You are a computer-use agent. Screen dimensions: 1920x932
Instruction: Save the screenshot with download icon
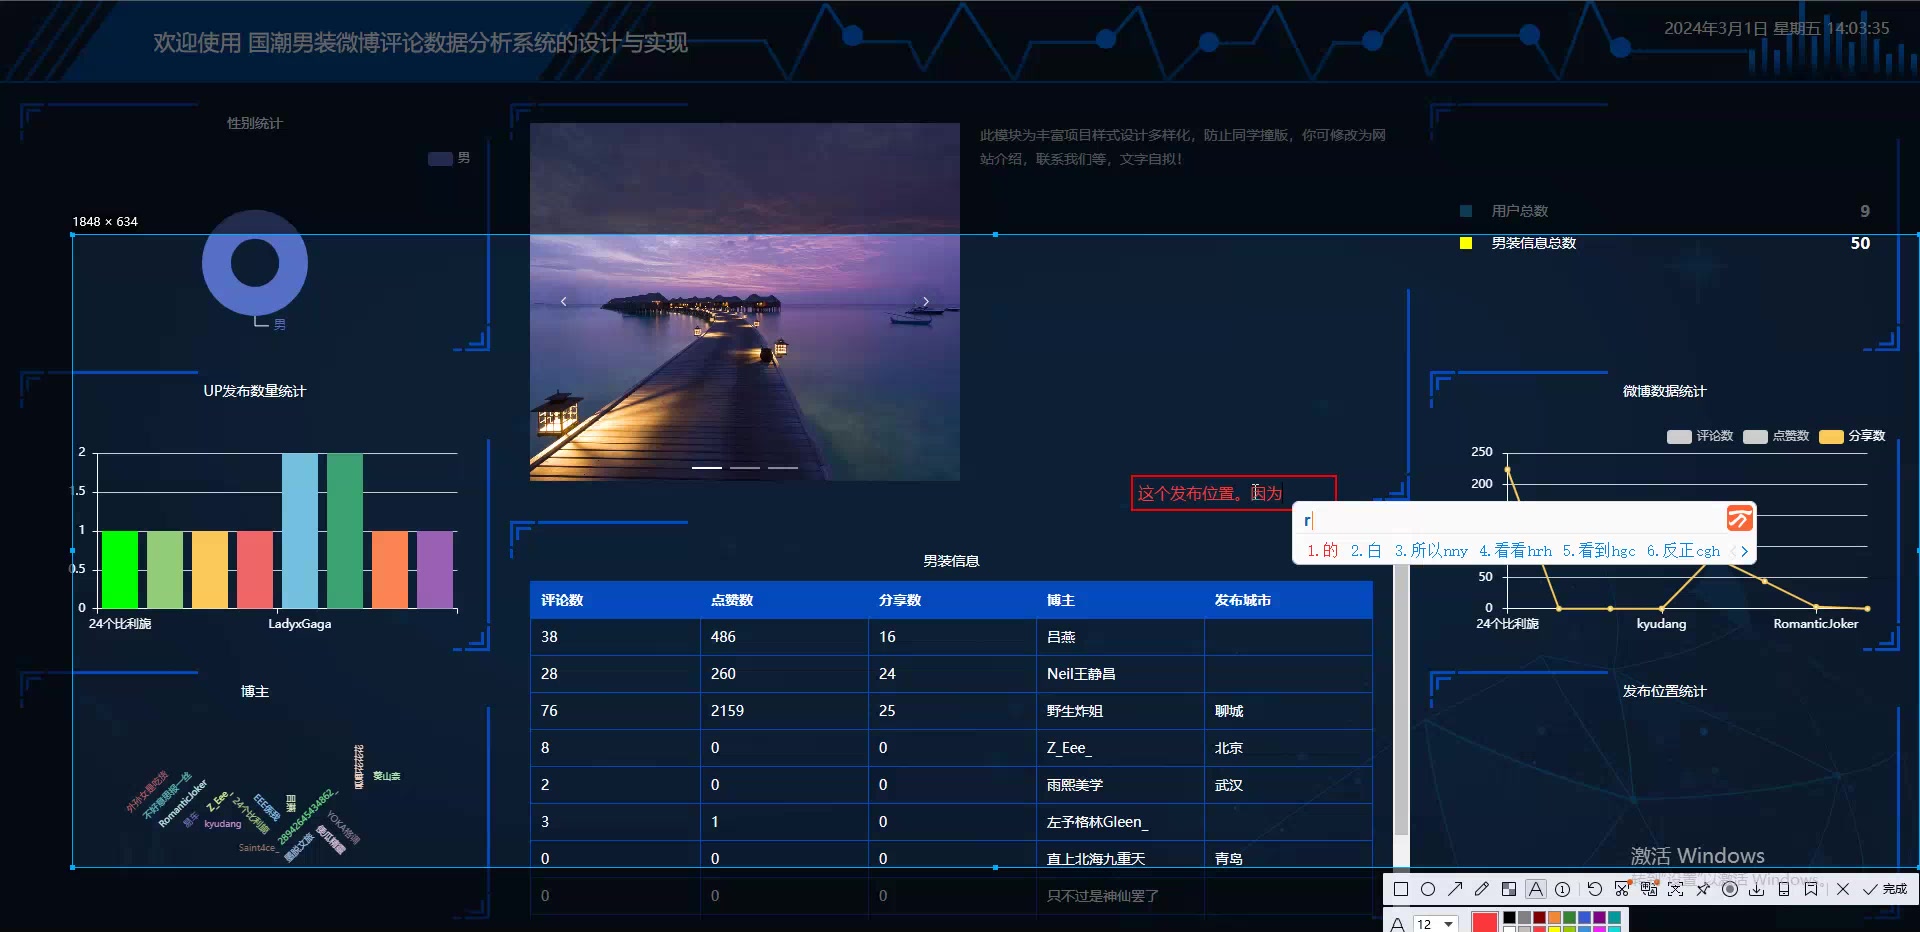[x=1757, y=889]
